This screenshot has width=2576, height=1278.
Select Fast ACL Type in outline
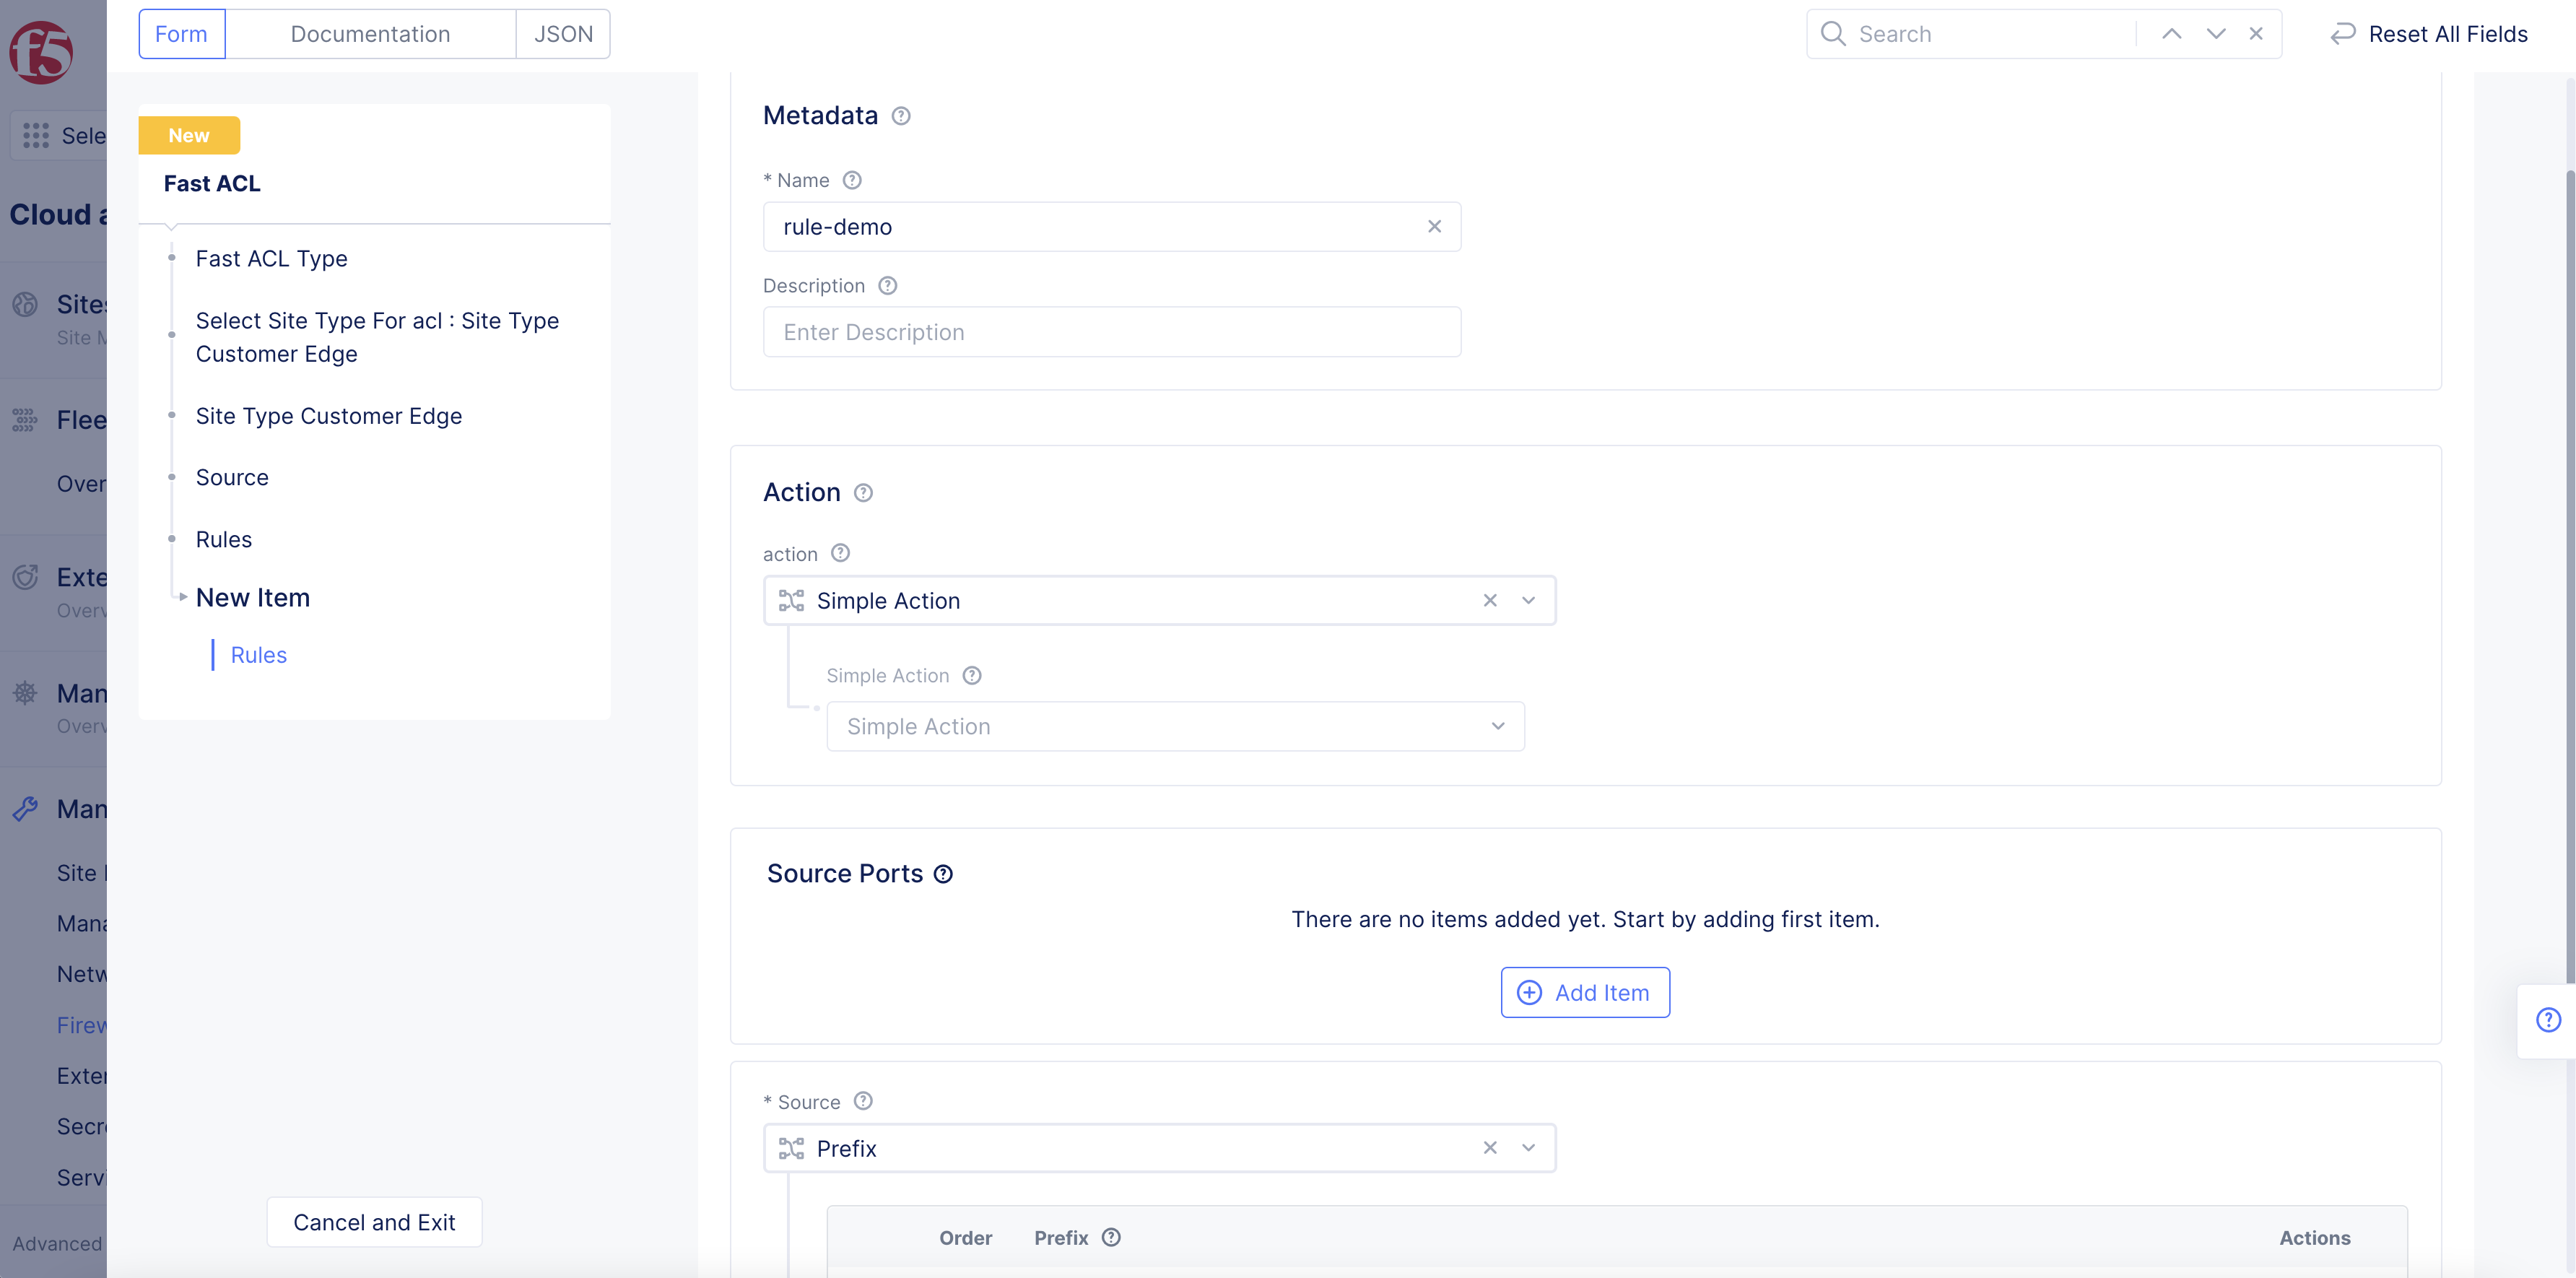[x=271, y=259]
